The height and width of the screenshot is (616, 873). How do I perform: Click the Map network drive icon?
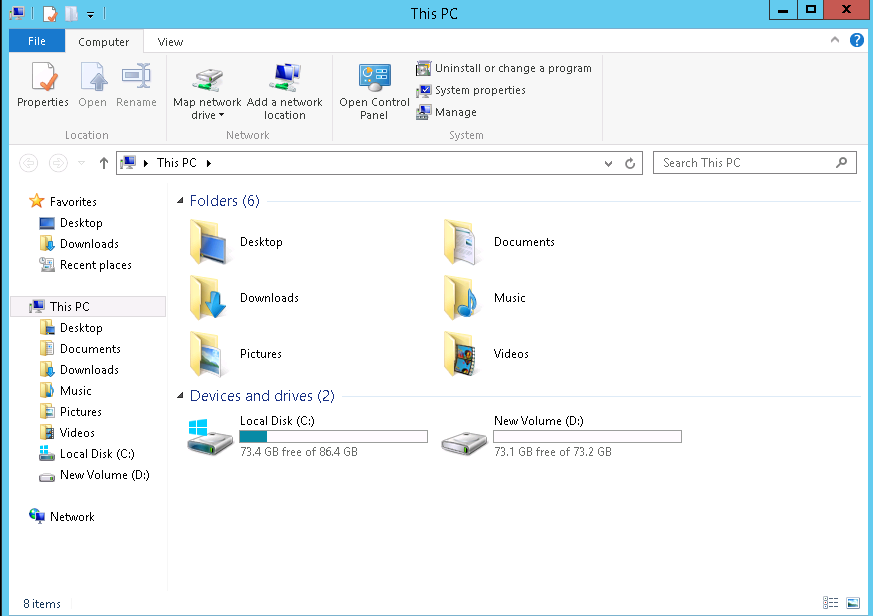click(207, 79)
